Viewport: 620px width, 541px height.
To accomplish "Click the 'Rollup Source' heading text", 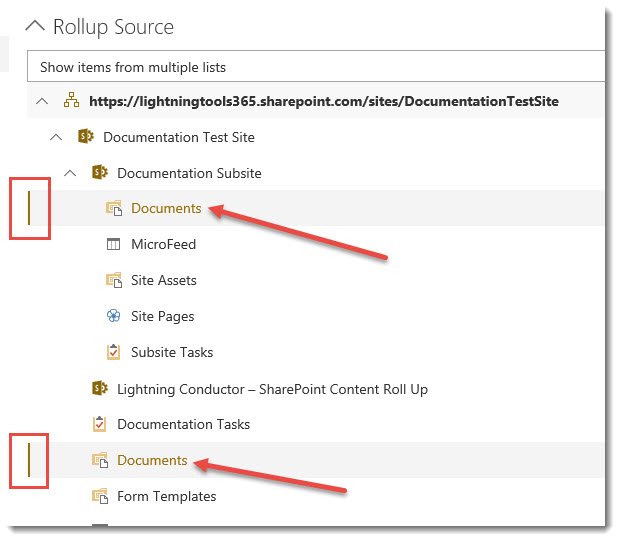I will (x=113, y=27).
